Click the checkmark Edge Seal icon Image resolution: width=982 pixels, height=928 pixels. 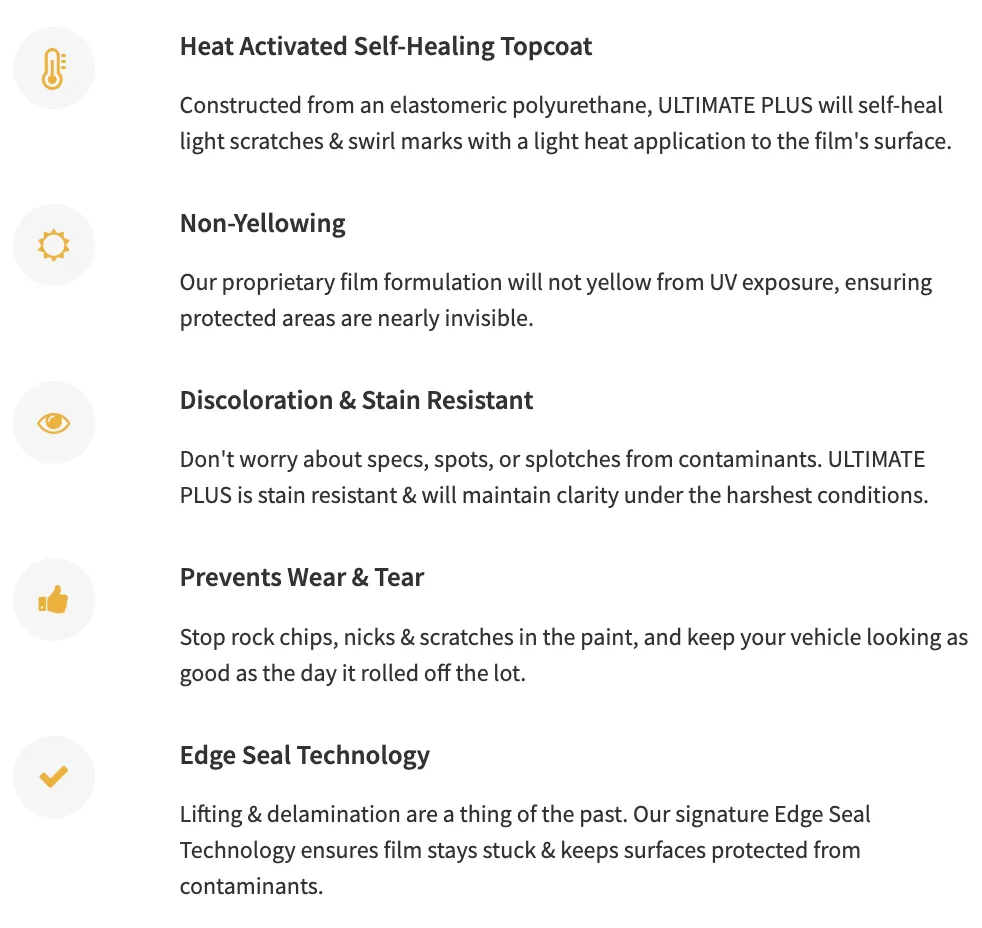(x=53, y=776)
